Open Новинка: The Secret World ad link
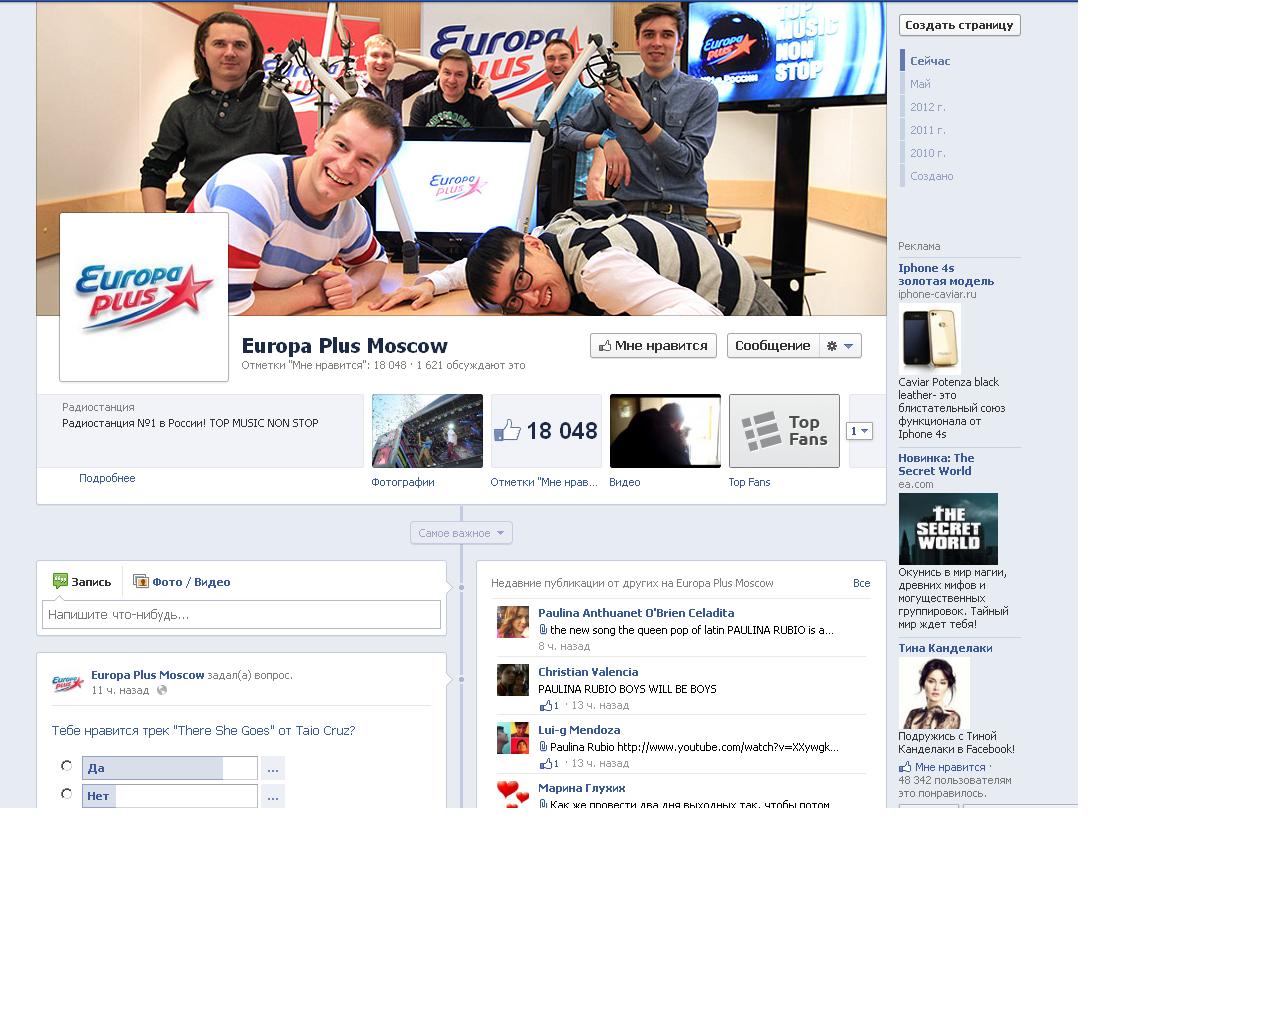1280x1024 pixels. click(936, 464)
